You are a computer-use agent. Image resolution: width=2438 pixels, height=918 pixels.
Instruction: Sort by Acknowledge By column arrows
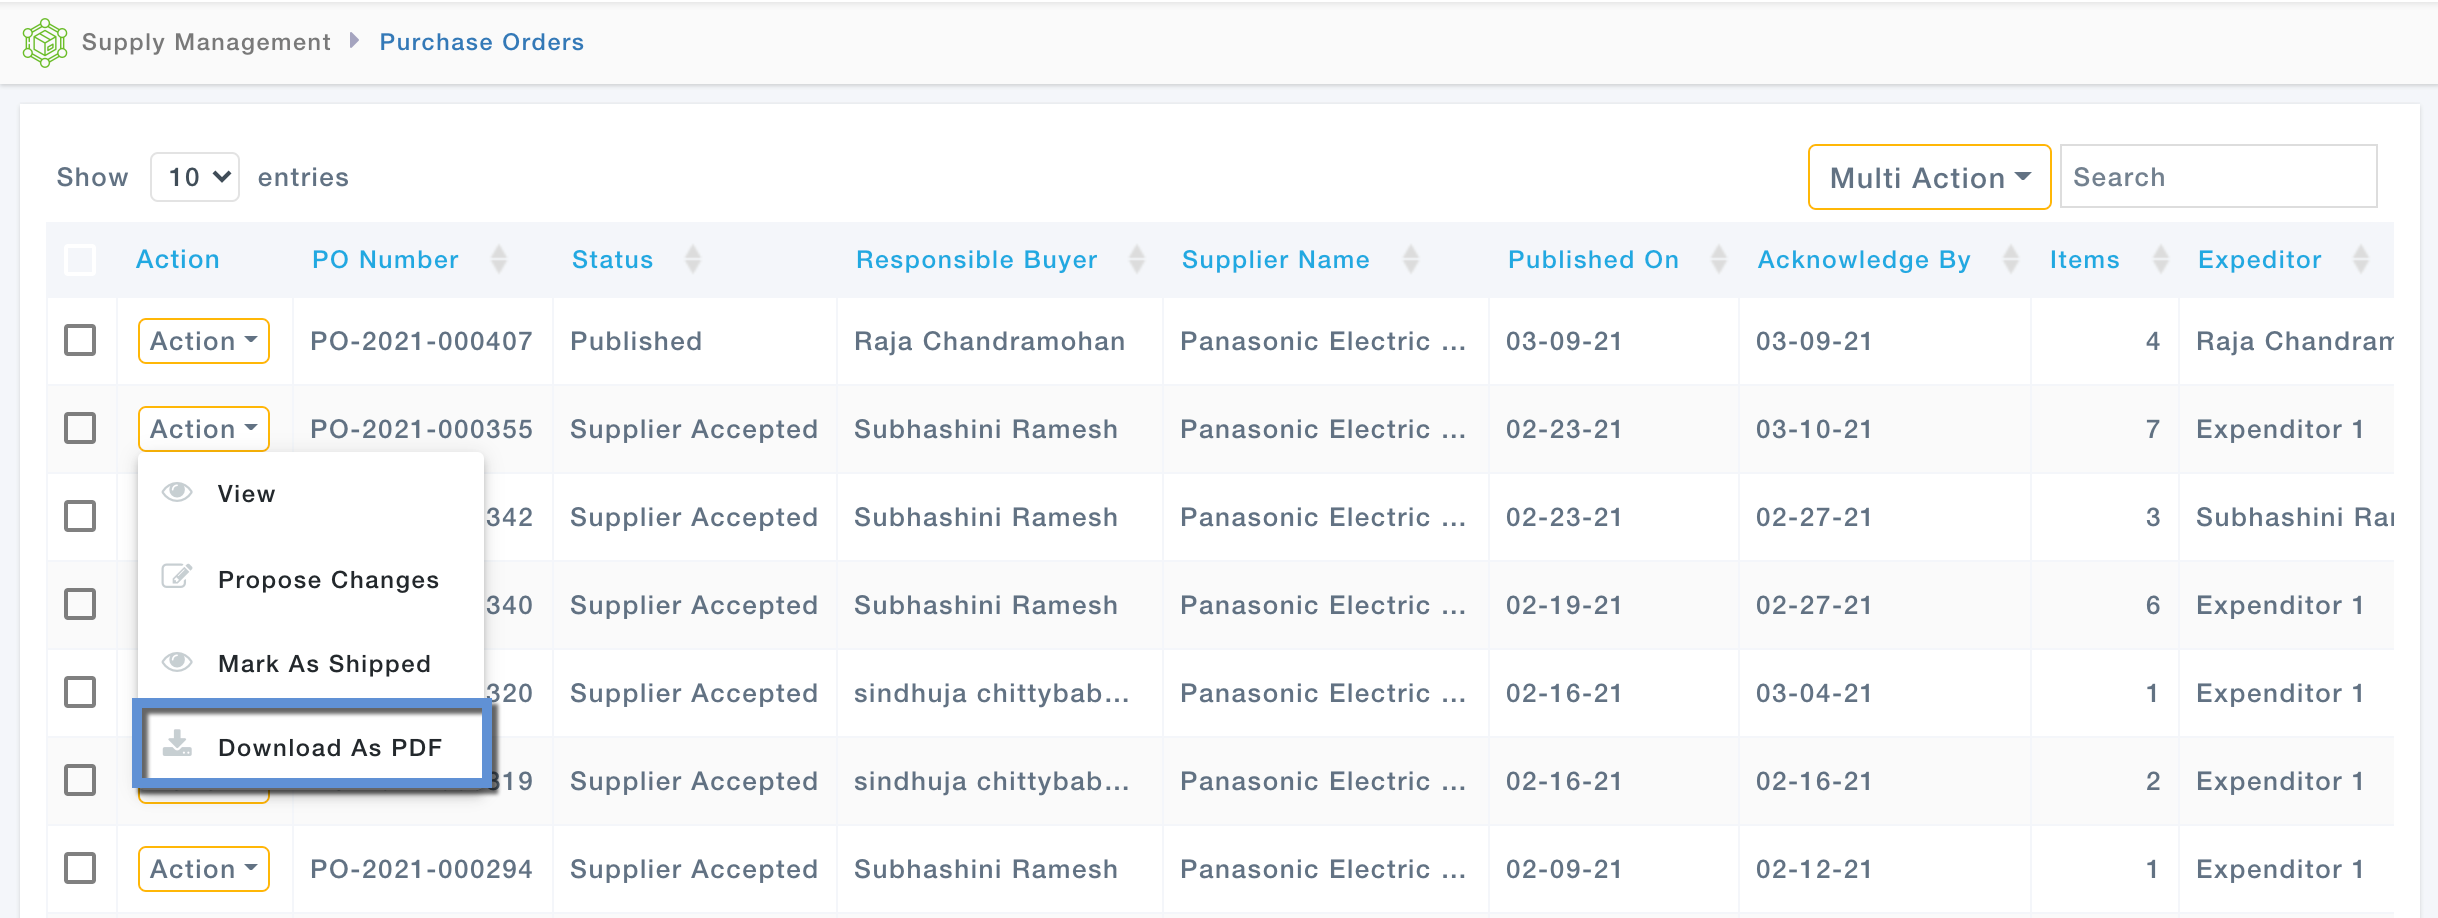[2010, 260]
